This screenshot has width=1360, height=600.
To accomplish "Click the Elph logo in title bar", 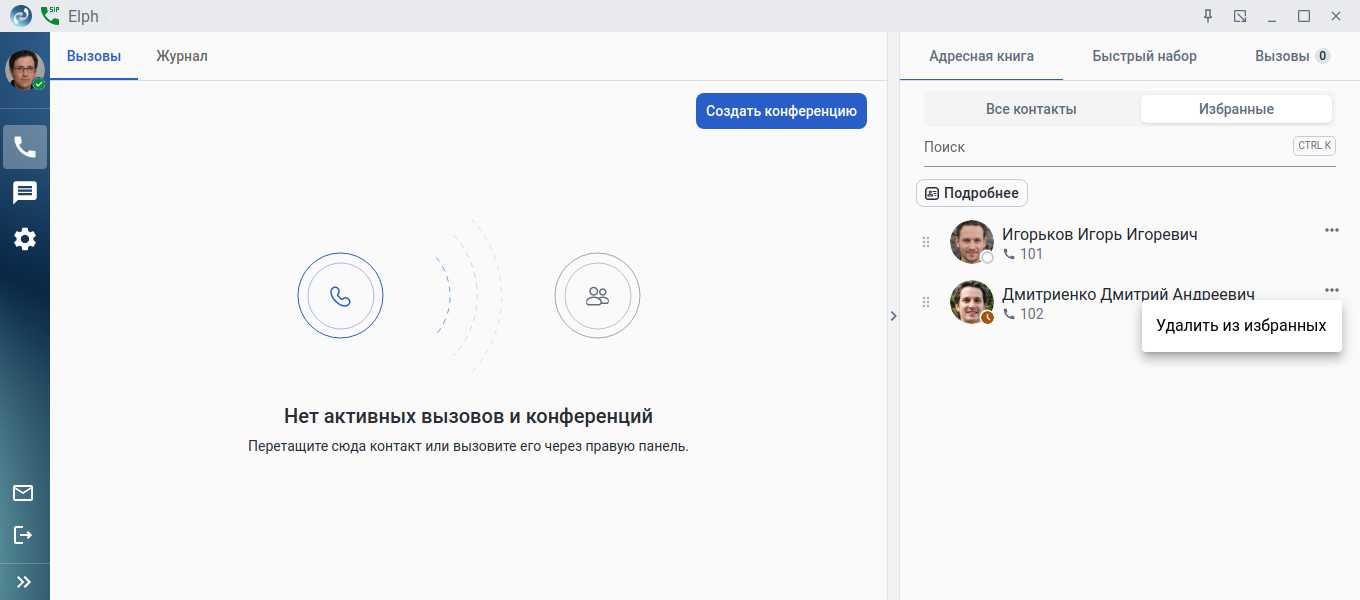I will [21, 16].
